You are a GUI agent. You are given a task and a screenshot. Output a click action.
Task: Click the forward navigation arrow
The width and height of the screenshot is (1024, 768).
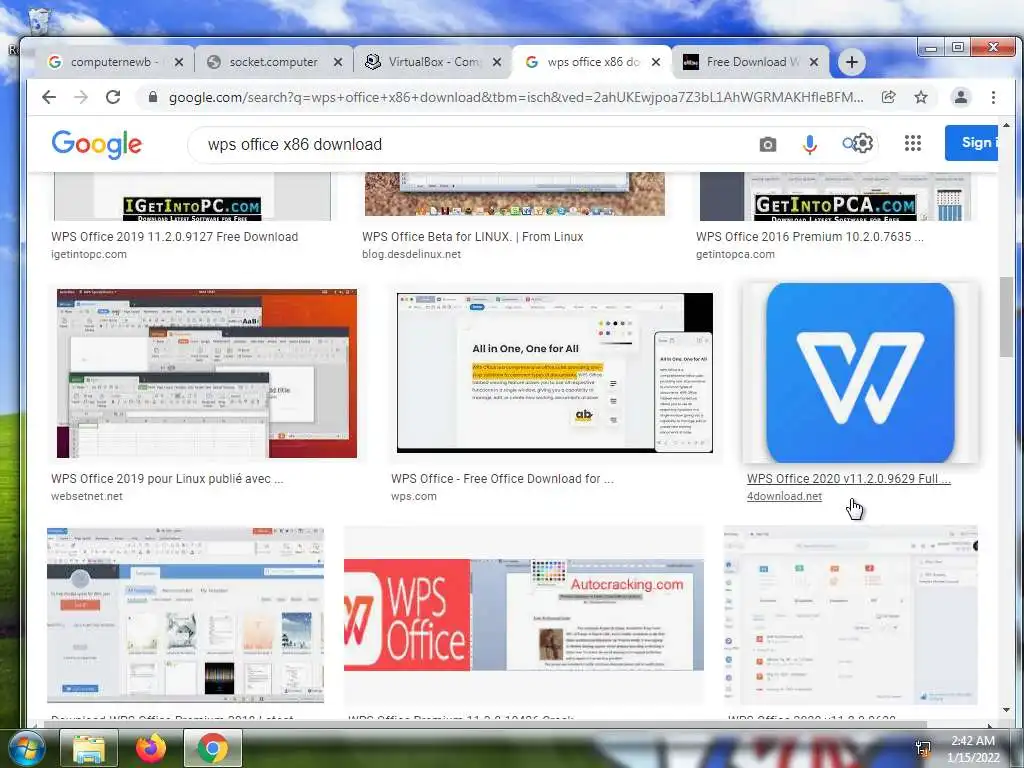click(81, 97)
